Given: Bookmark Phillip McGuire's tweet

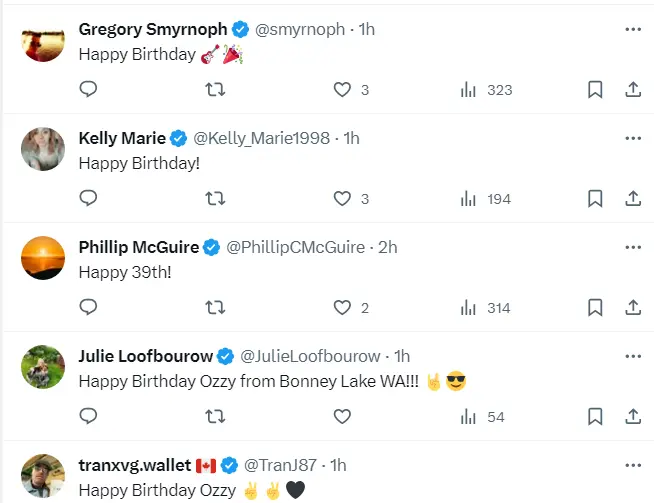Looking at the screenshot, I should point(594,307).
